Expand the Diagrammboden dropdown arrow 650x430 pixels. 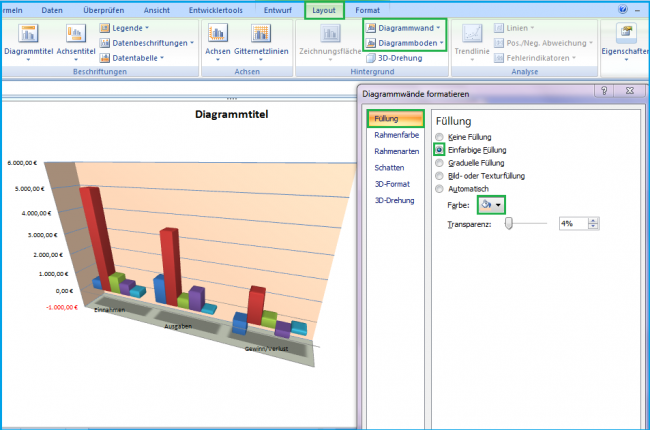click(x=441, y=43)
